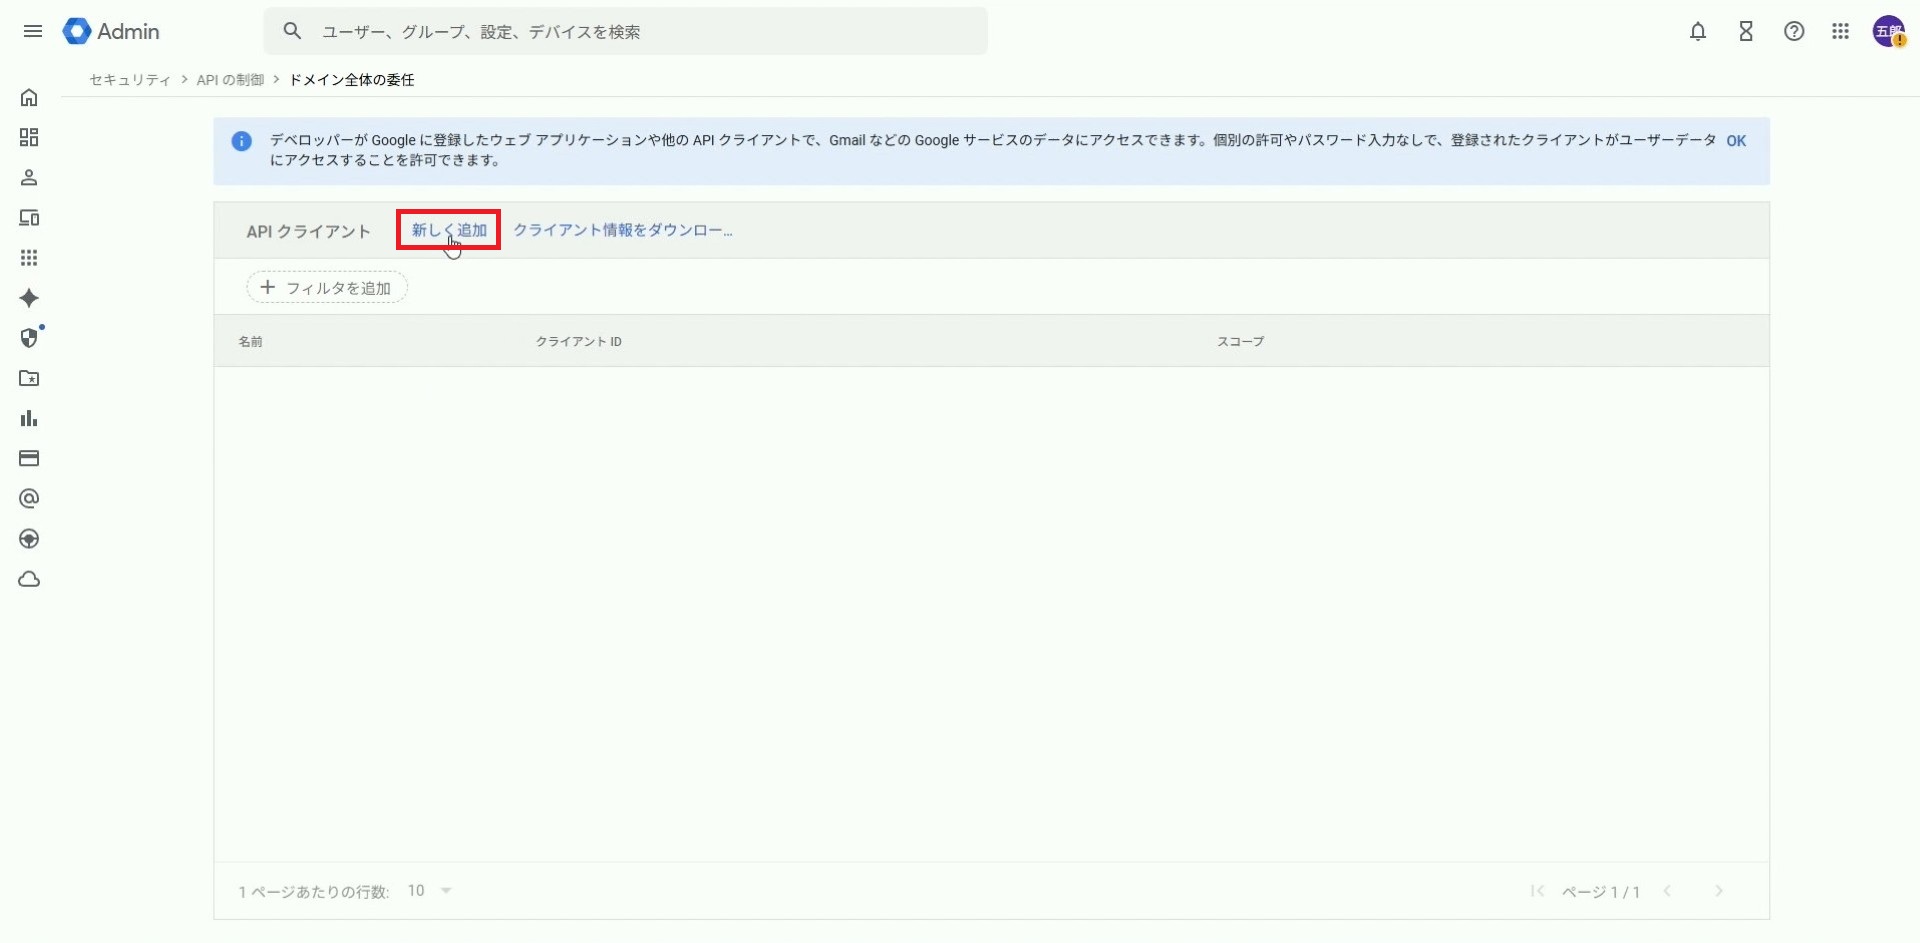Click クライアント情報をダウンロード link

coord(622,230)
